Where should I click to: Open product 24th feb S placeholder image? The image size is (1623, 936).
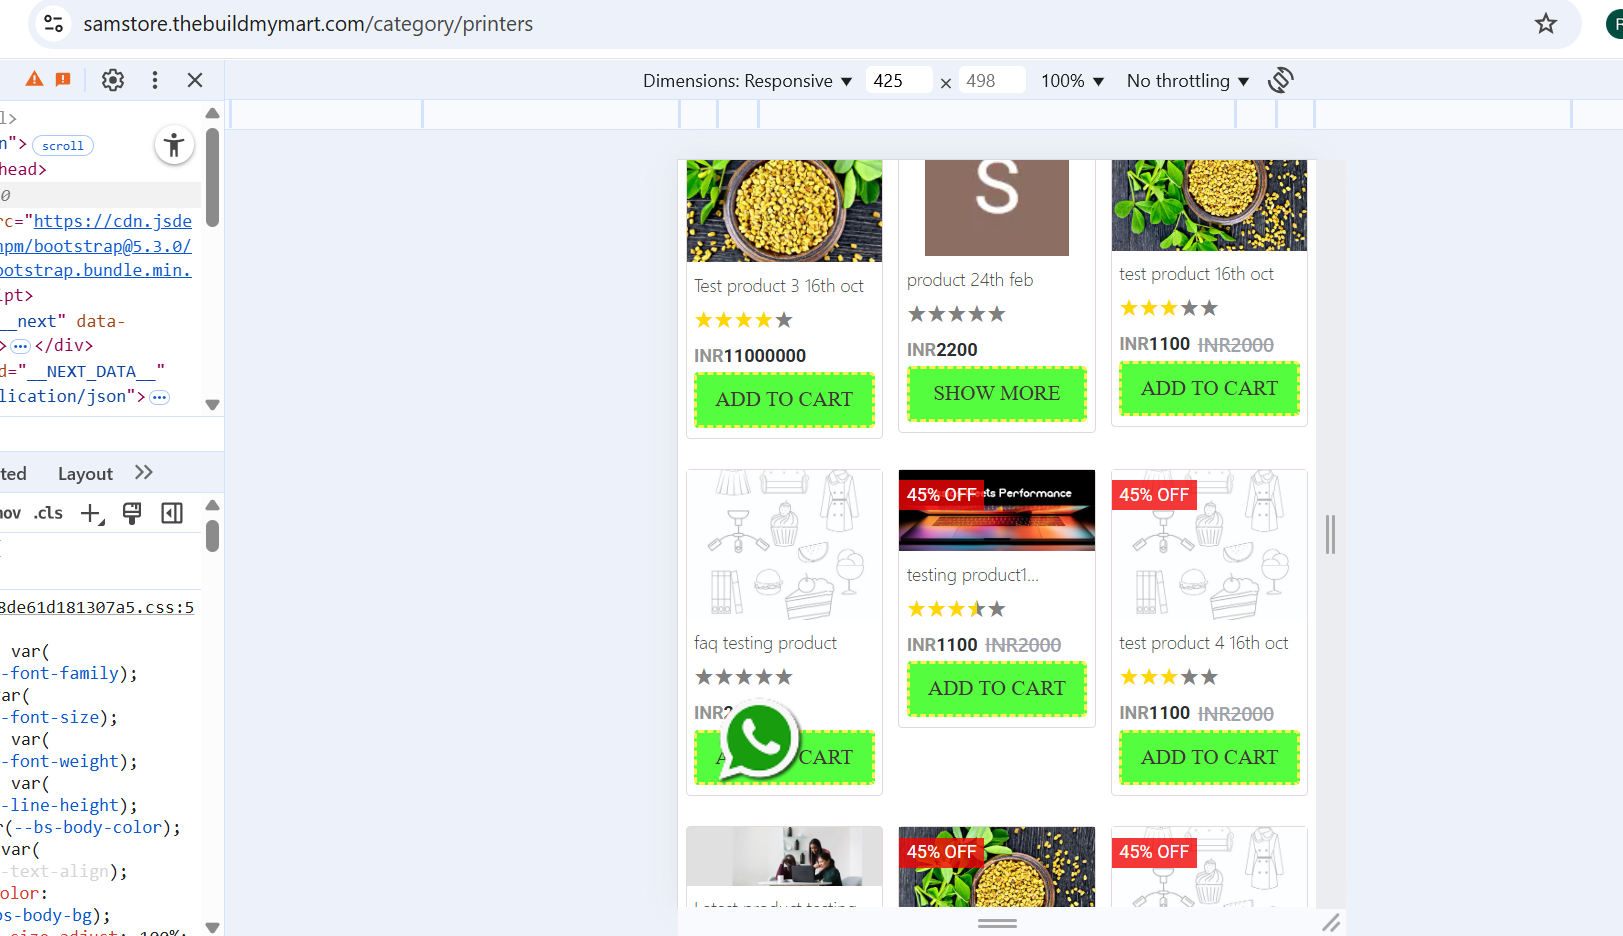pyautogui.click(x=997, y=208)
